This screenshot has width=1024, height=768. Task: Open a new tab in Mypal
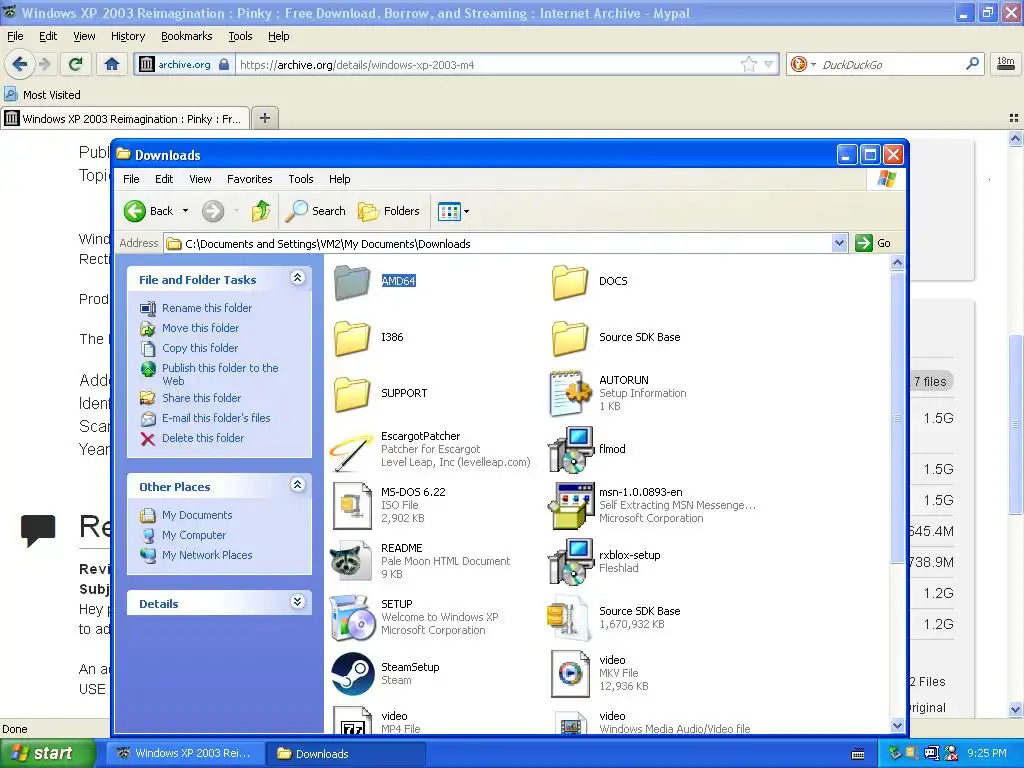coord(264,118)
